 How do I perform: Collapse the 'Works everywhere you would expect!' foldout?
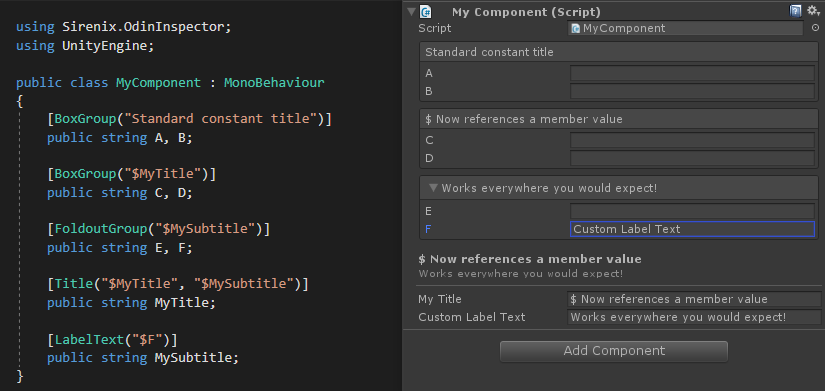point(434,188)
